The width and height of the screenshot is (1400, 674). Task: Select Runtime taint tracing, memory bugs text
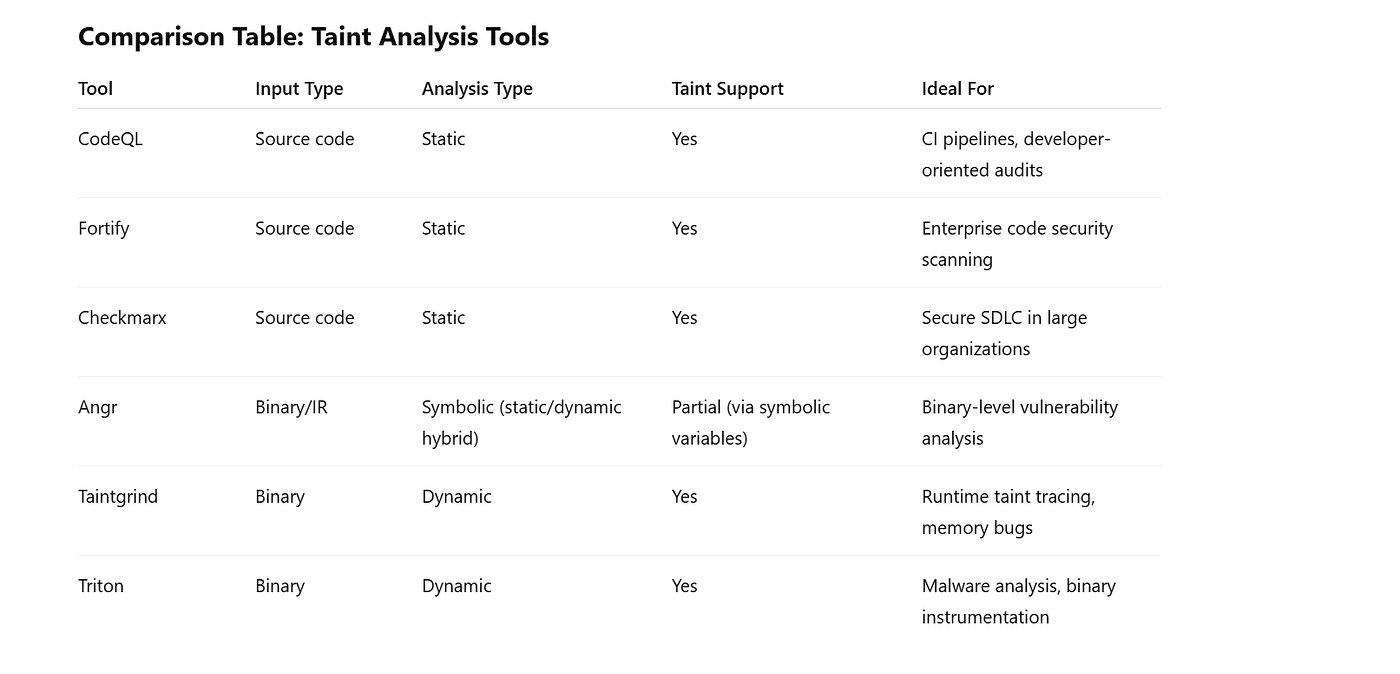click(1008, 512)
